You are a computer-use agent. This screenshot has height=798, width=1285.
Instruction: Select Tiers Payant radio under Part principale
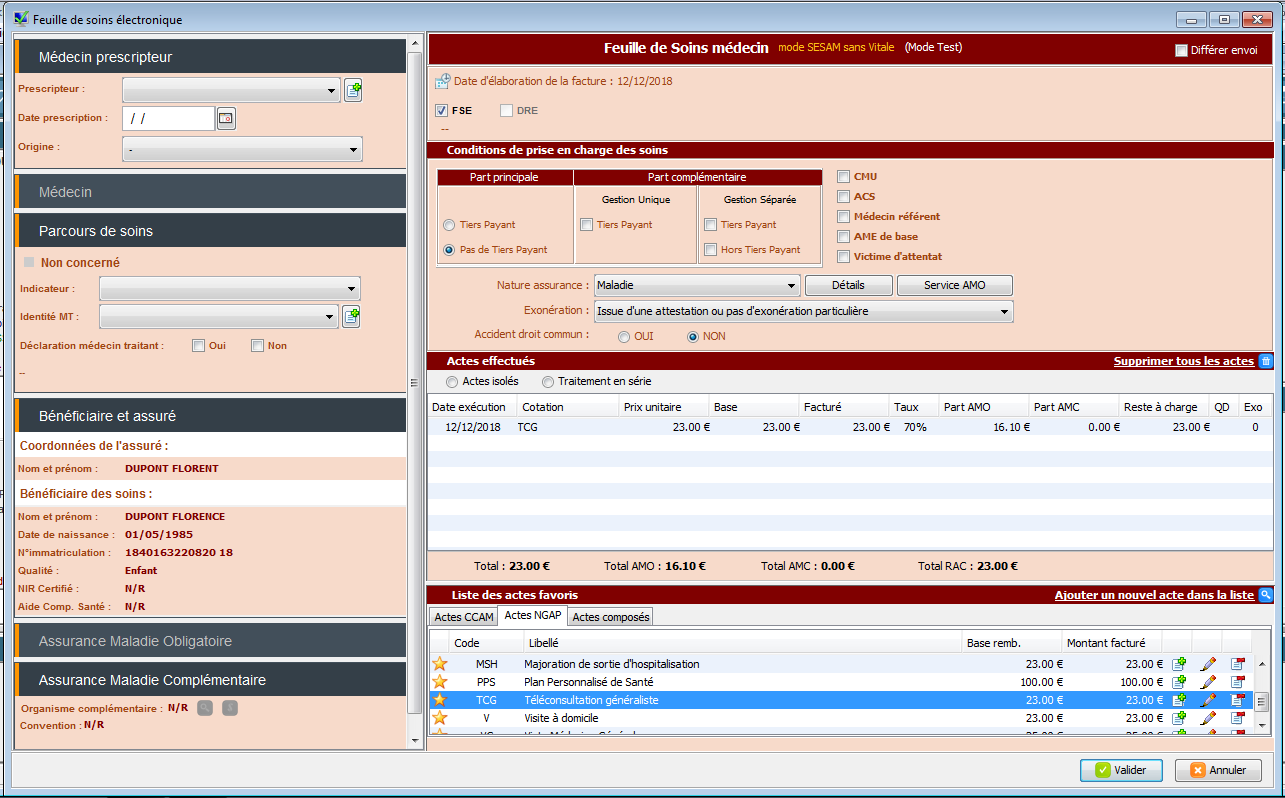tap(449, 225)
